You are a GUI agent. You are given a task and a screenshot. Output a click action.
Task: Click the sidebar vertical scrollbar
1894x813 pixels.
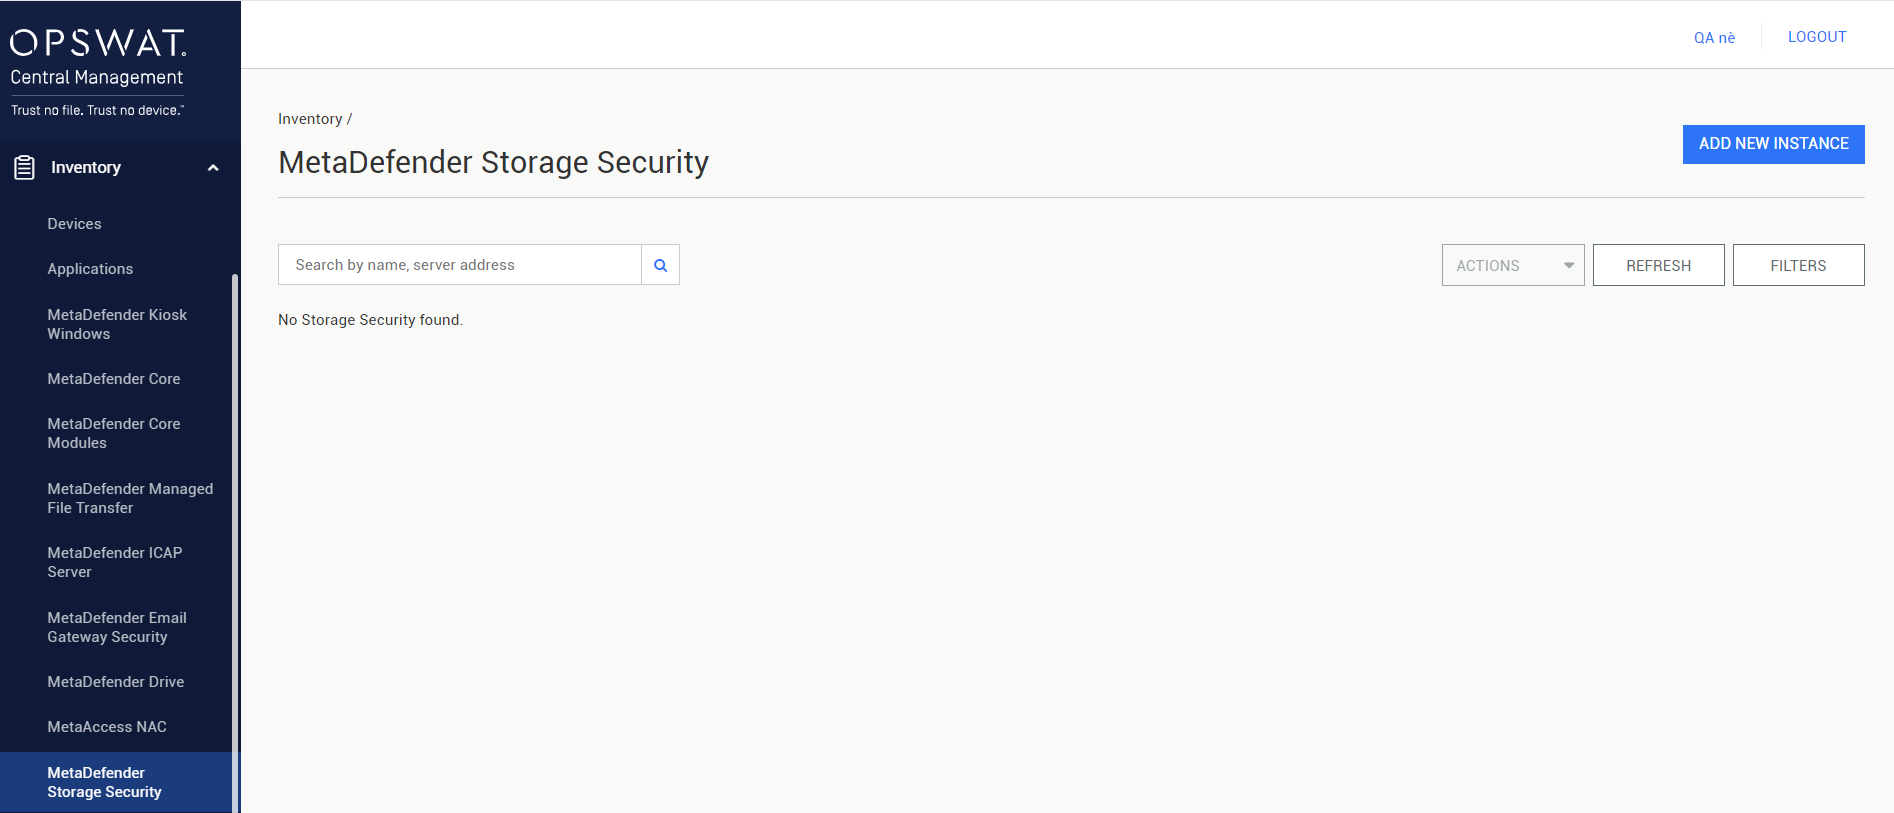pyautogui.click(x=235, y=540)
